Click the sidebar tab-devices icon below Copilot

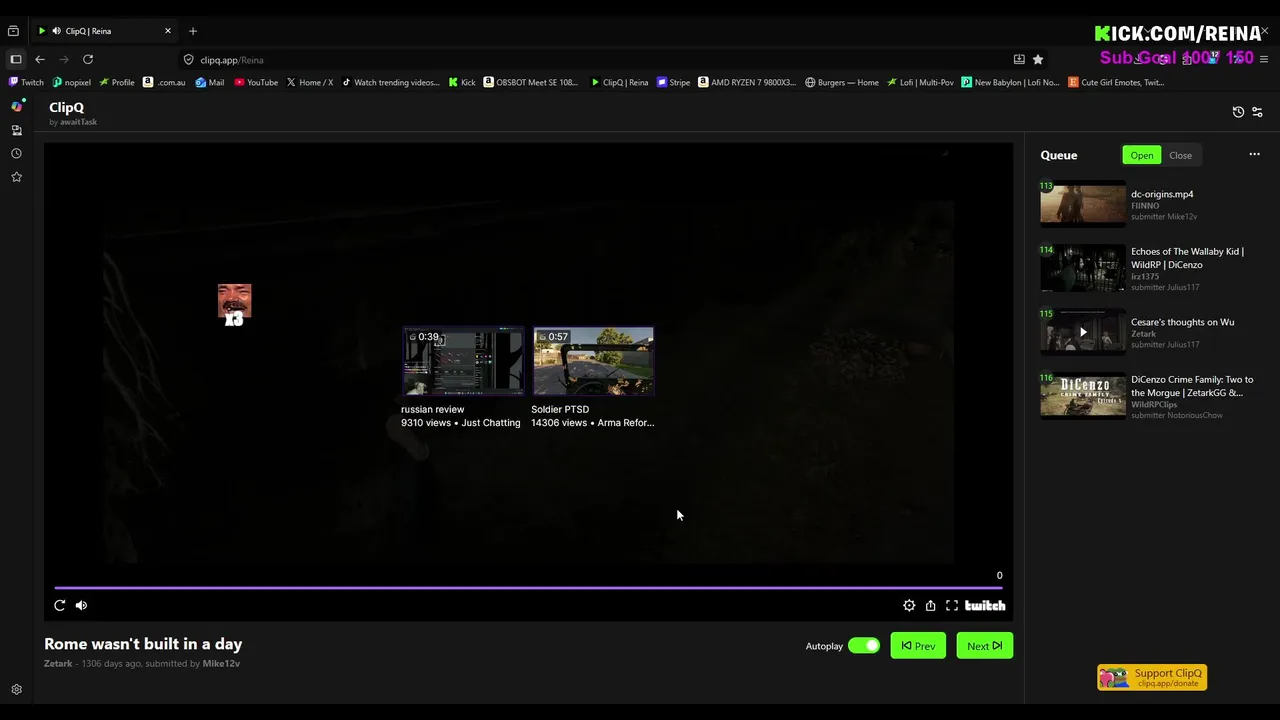16,130
